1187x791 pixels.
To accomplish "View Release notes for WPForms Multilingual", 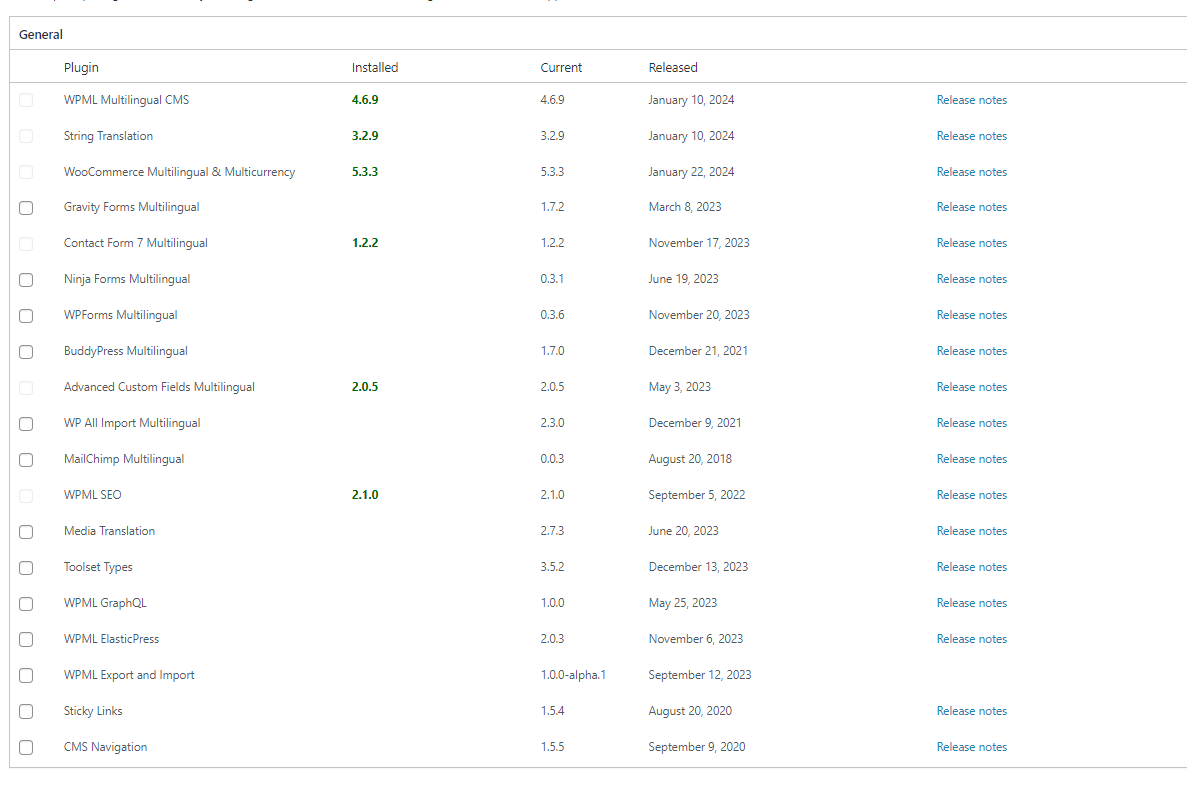I will pos(971,315).
